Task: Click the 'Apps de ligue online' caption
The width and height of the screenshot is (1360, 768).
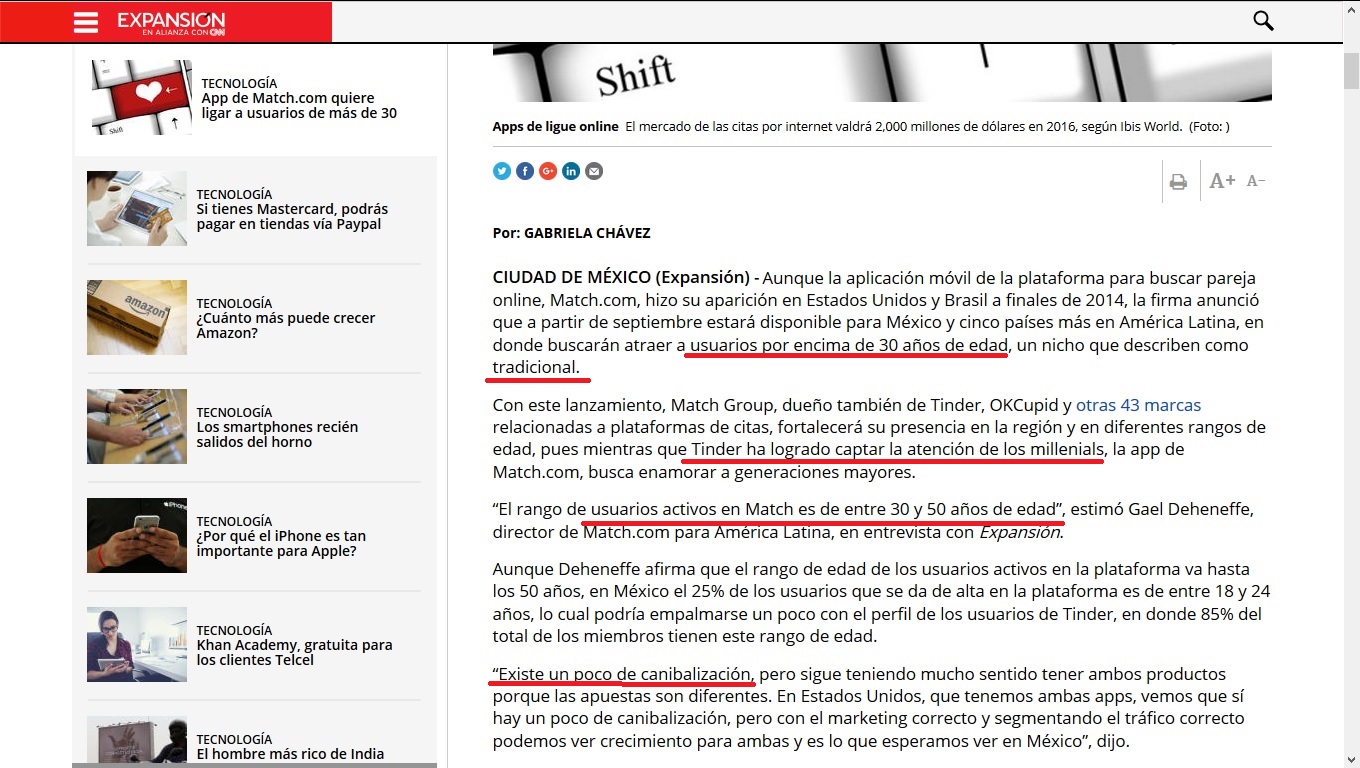Action: pyautogui.click(x=556, y=127)
